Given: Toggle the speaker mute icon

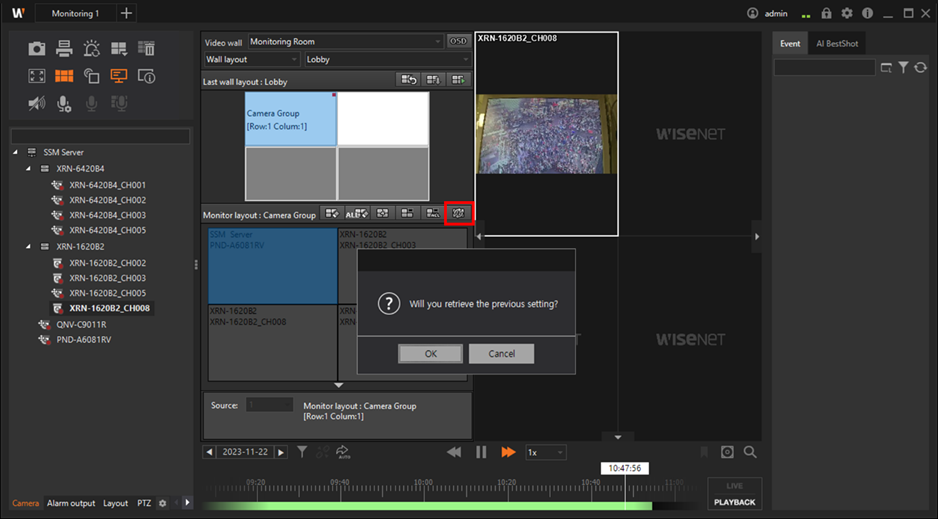Looking at the screenshot, I should pyautogui.click(x=37, y=103).
